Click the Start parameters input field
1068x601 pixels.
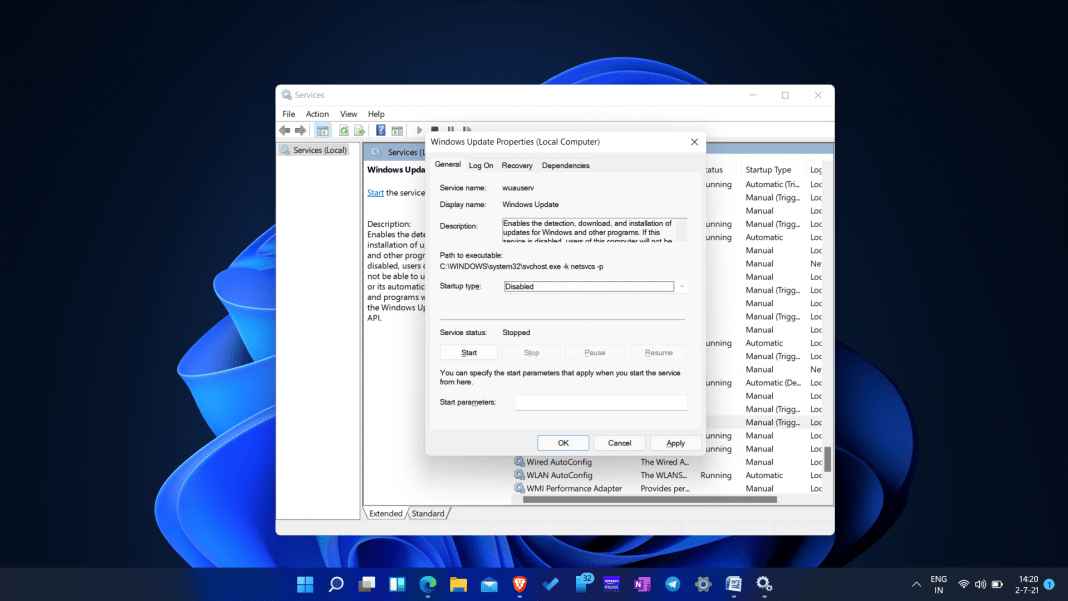click(x=601, y=403)
